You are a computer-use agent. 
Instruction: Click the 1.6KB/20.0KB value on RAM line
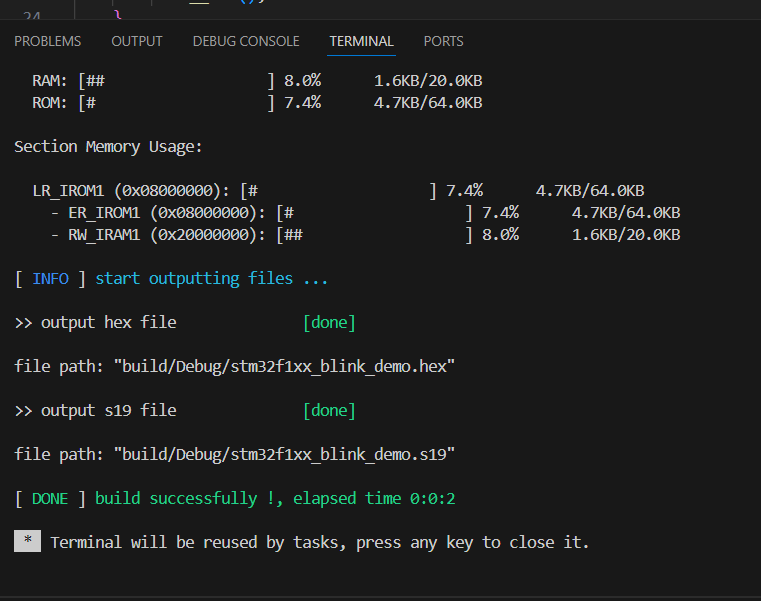(x=428, y=81)
